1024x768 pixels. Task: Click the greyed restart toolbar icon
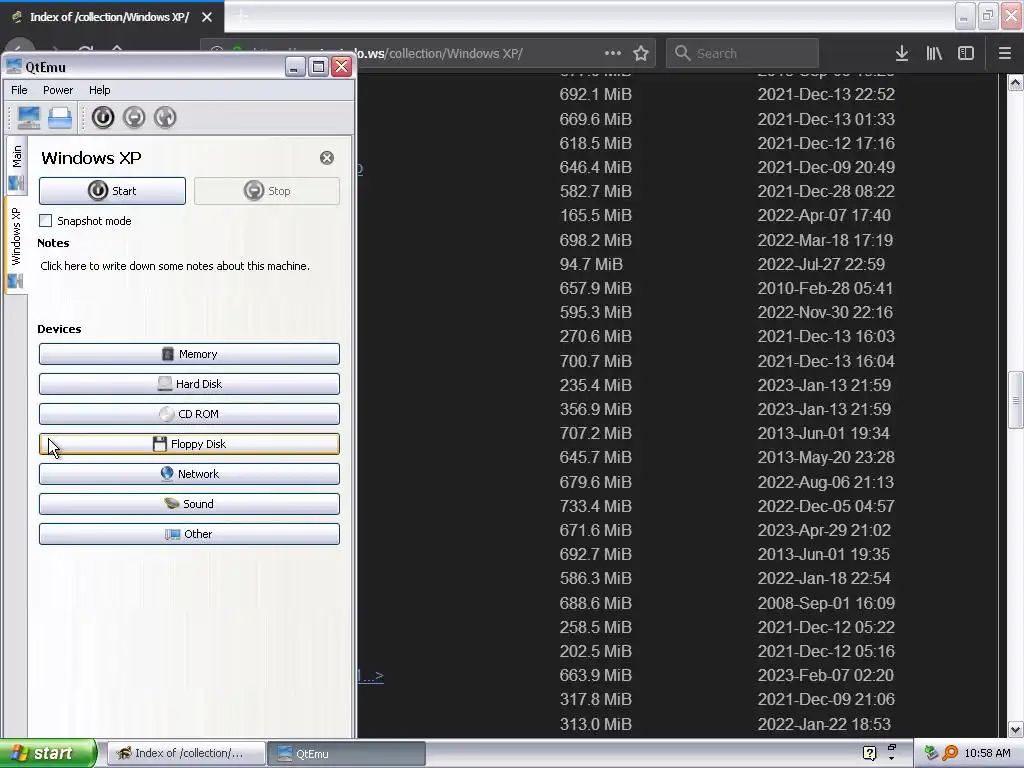pos(165,118)
